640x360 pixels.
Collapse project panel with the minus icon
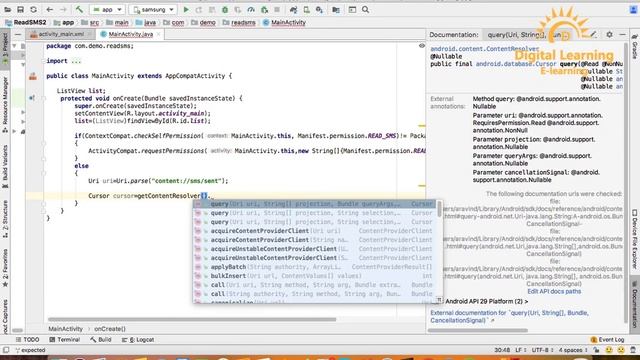click(18, 35)
